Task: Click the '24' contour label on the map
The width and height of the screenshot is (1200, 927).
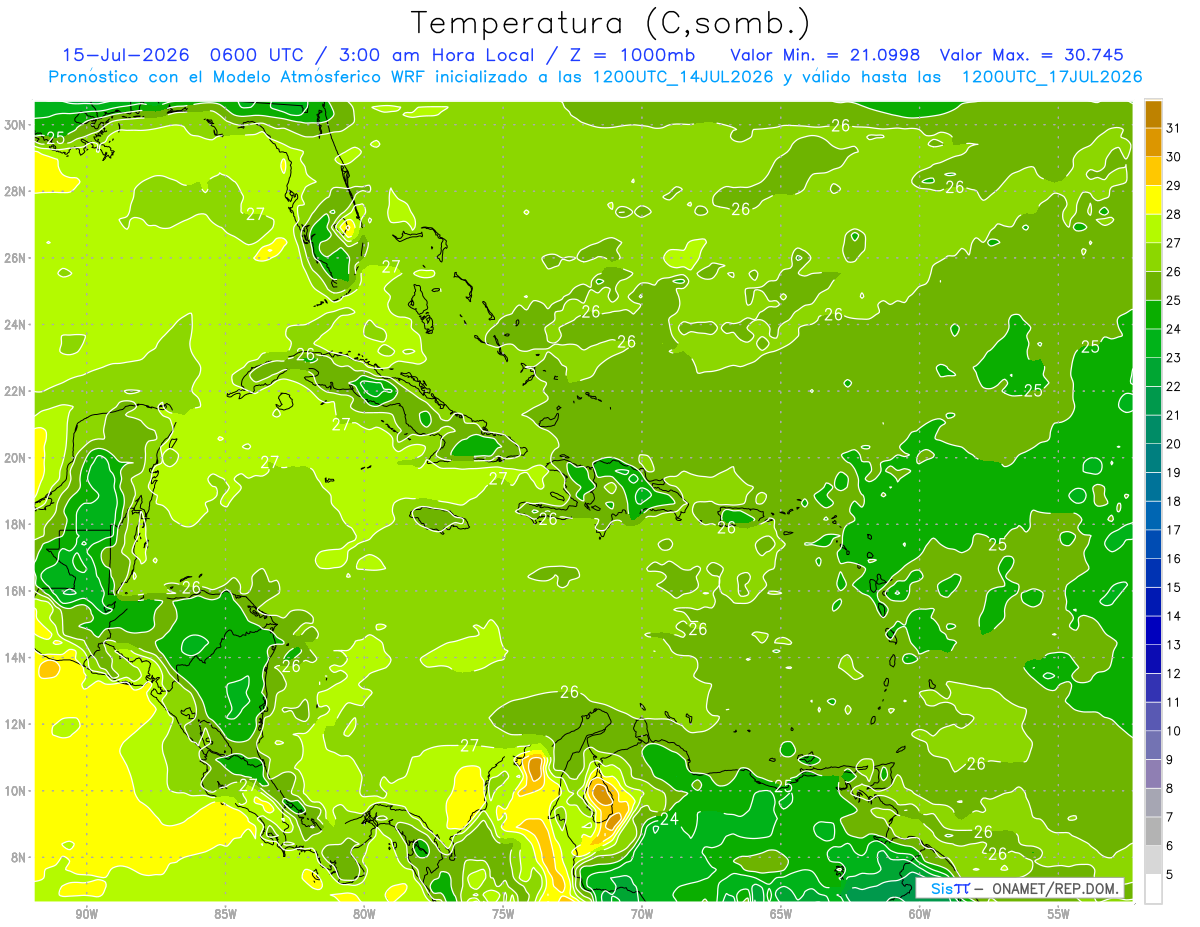Action: pos(669,820)
